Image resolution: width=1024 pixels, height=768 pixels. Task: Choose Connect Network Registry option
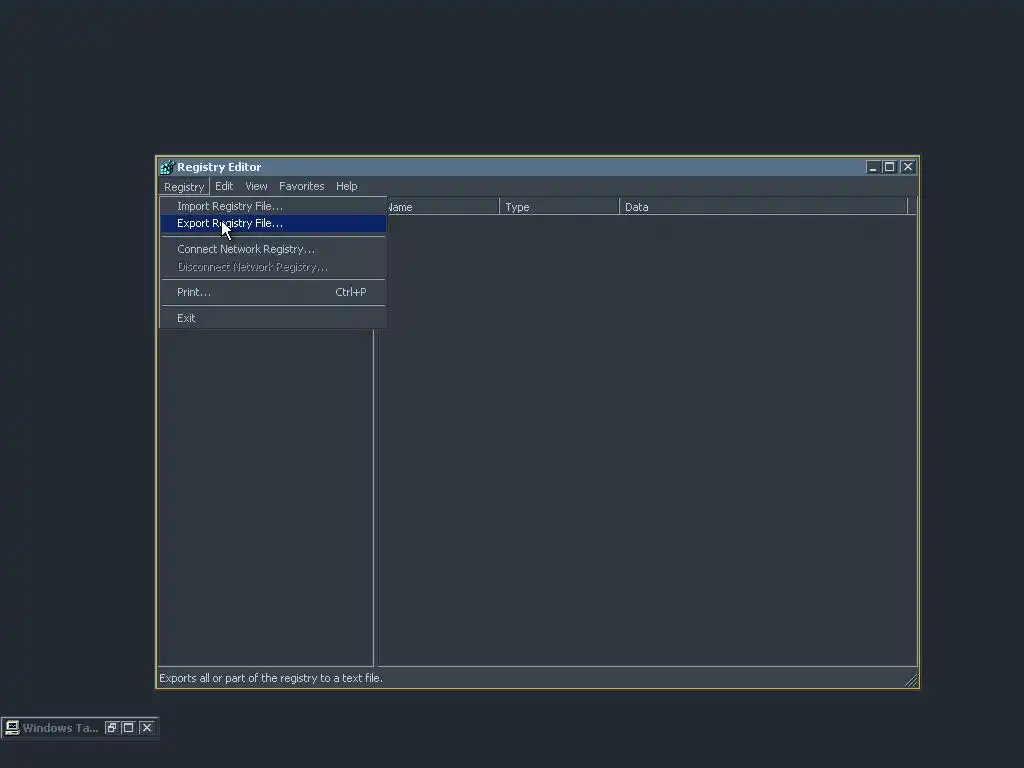273,249
